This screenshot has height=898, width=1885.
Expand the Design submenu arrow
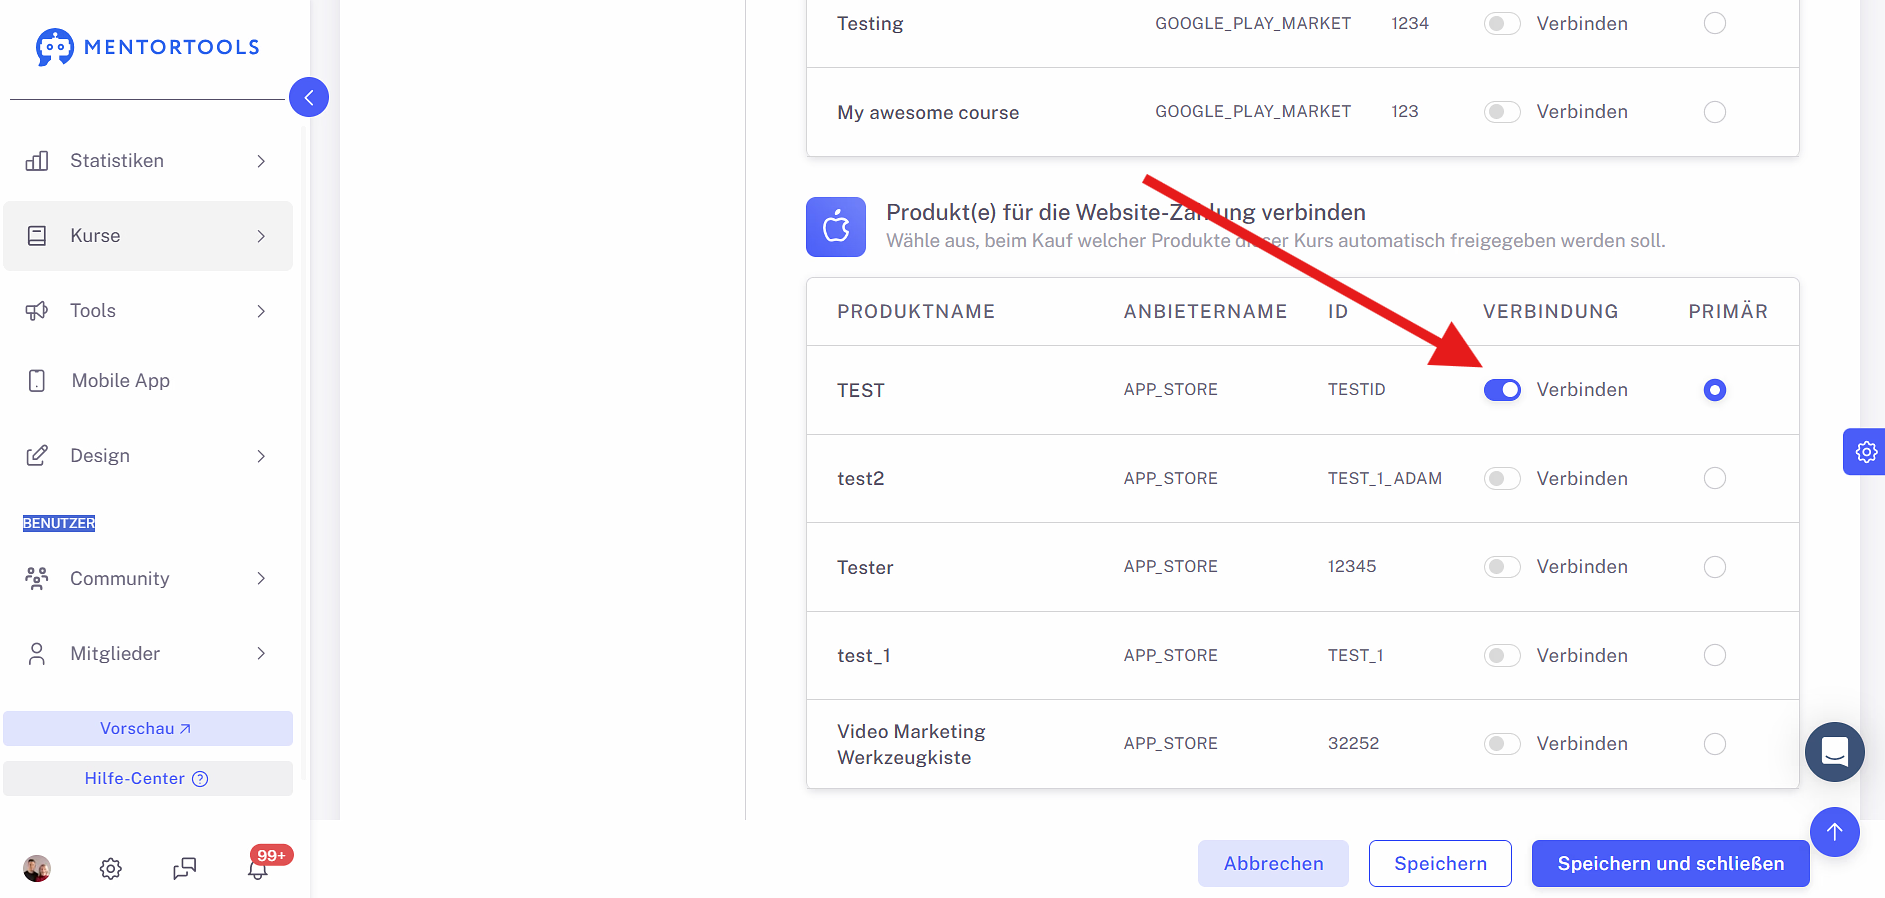click(261, 456)
